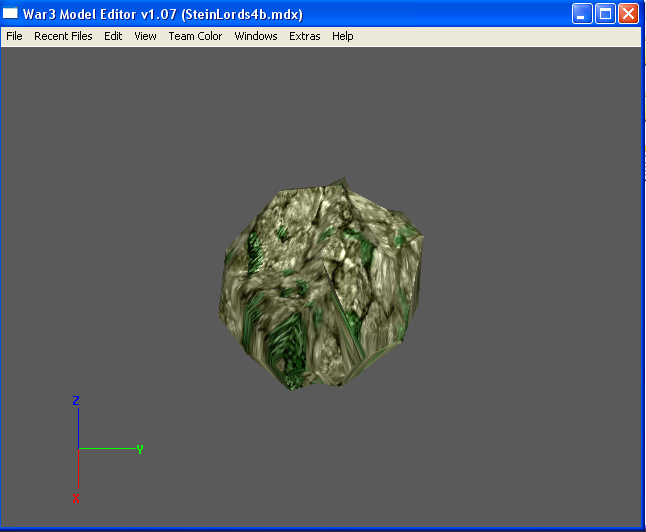Viewport: 646px width, 532px height.
Task: Open the Windows menu
Action: pyautogui.click(x=256, y=36)
